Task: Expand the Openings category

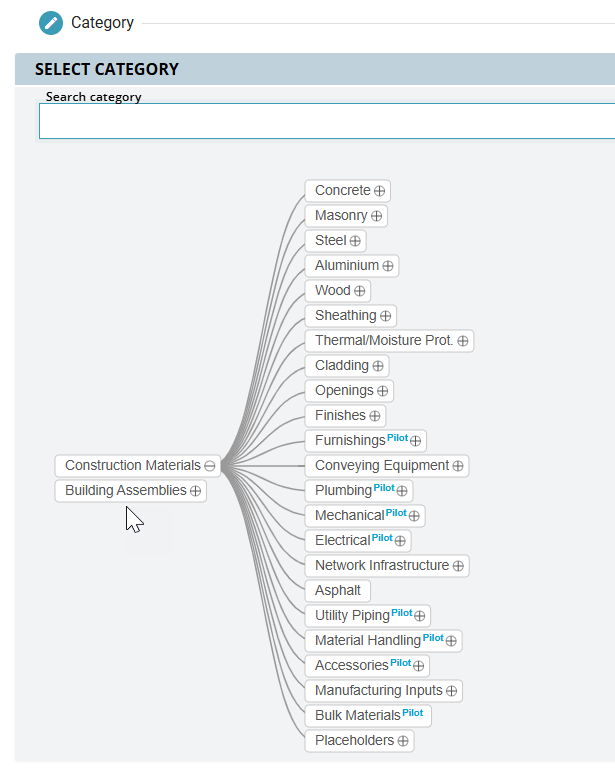Action: (x=382, y=391)
